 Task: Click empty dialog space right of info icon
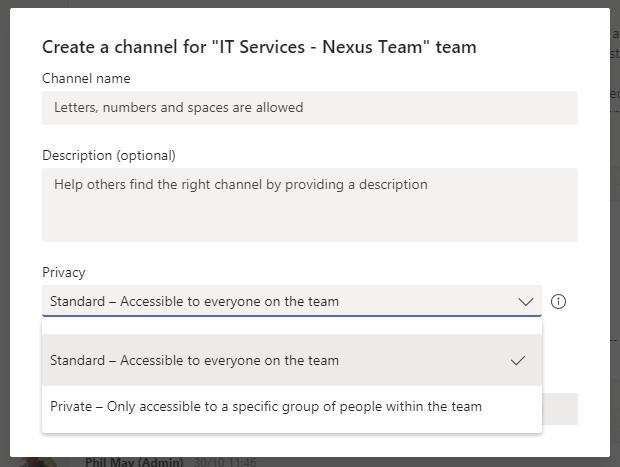click(590, 302)
